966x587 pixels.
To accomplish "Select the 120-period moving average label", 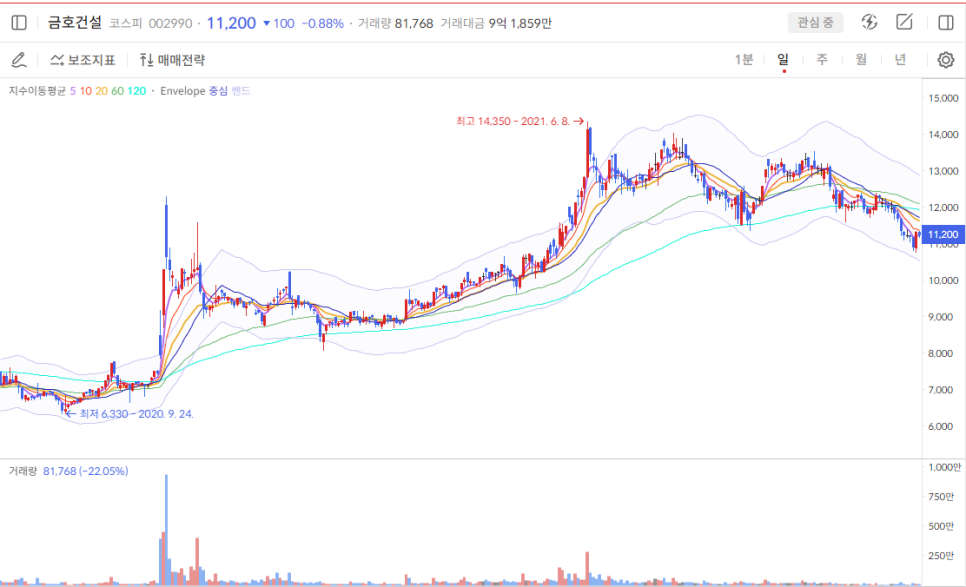I will click(137, 91).
